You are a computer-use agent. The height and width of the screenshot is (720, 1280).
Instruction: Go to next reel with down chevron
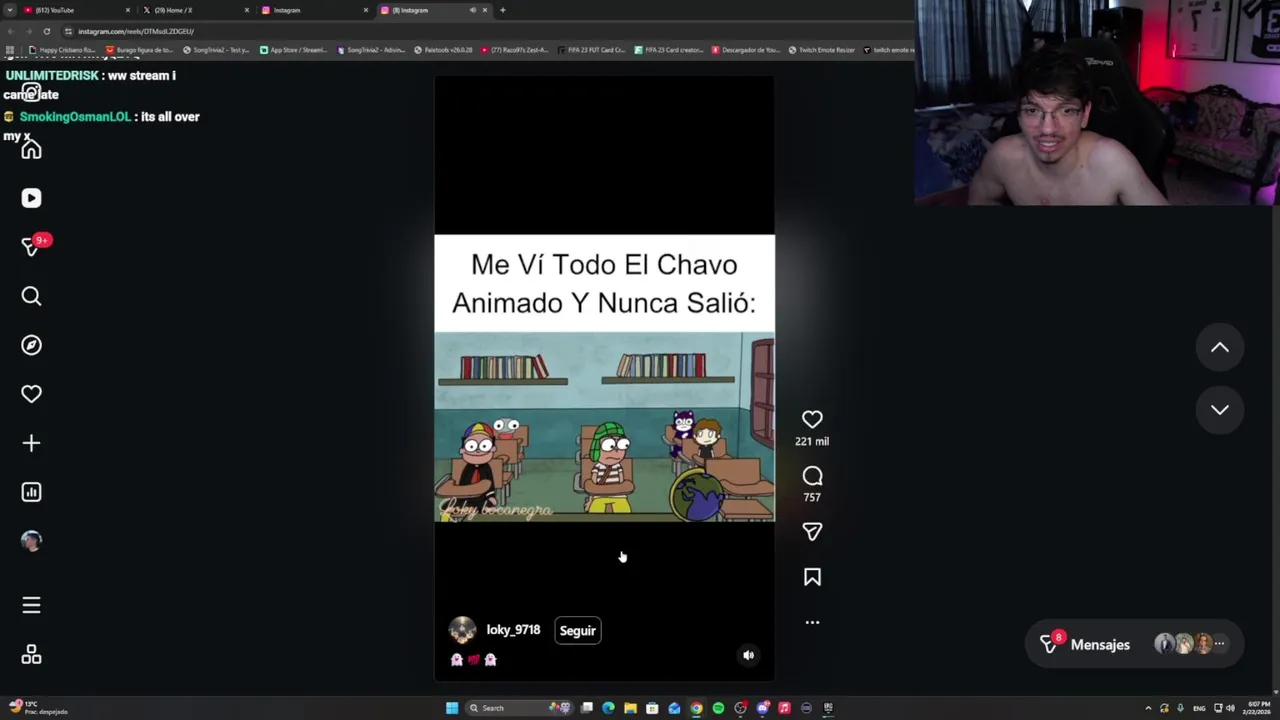(1220, 409)
